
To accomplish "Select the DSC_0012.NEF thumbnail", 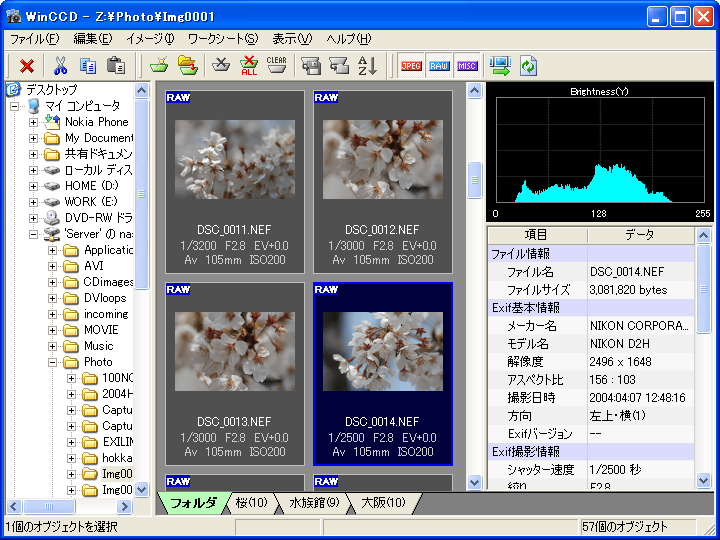I will click(x=382, y=182).
